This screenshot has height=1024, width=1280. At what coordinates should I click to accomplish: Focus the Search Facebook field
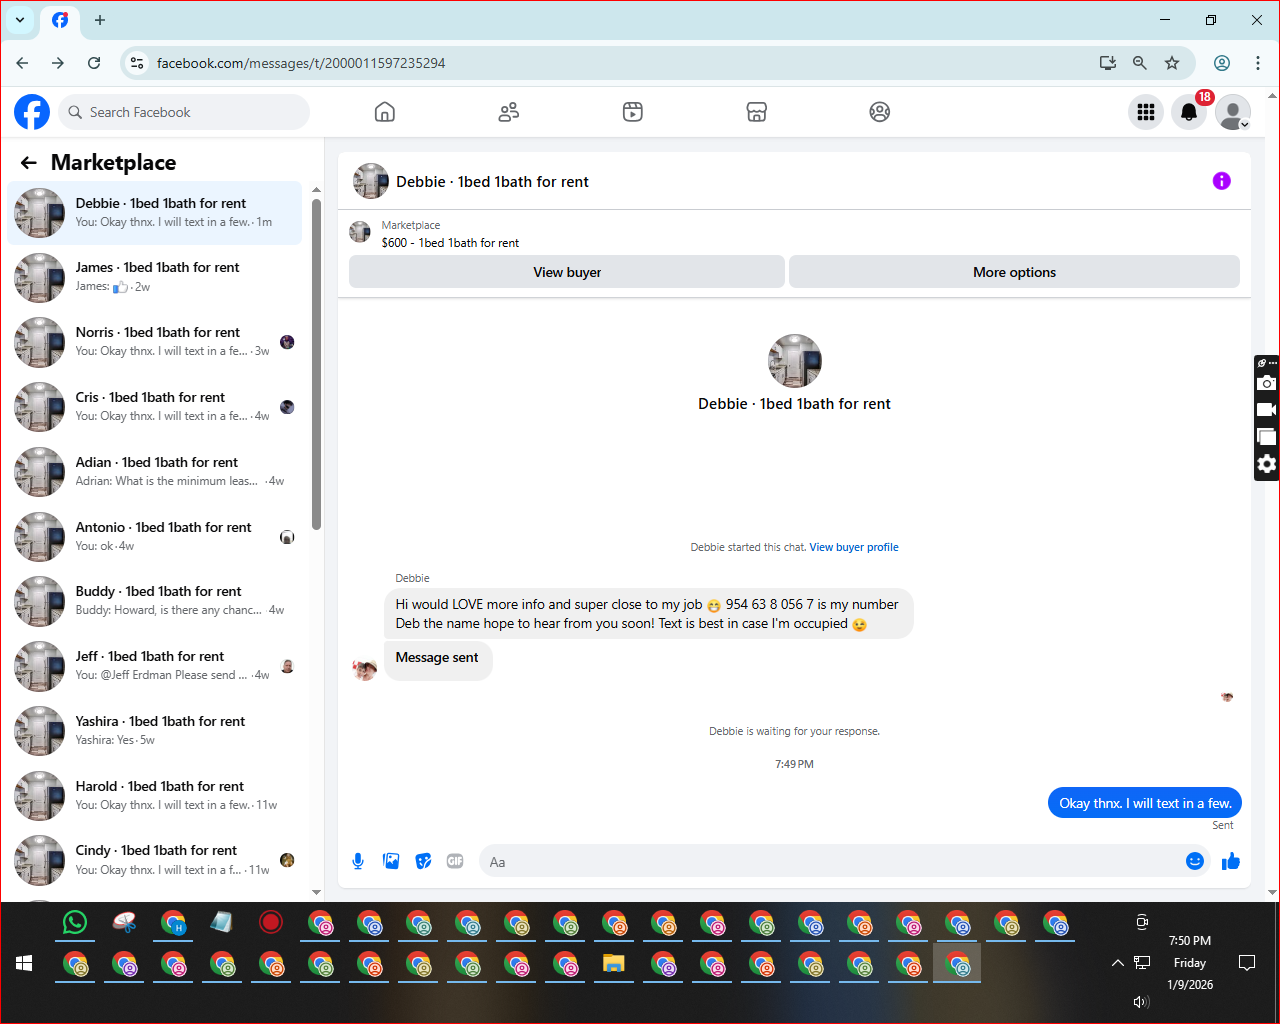pos(184,112)
